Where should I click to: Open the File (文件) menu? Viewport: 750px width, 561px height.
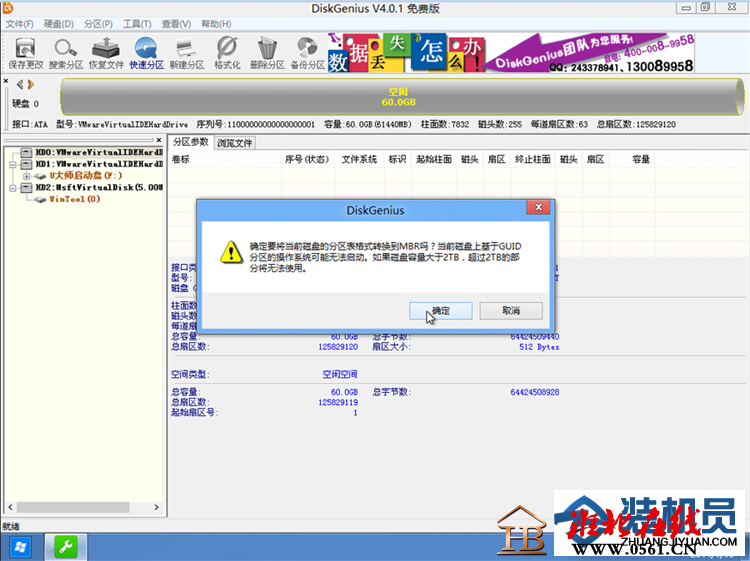click(x=20, y=24)
